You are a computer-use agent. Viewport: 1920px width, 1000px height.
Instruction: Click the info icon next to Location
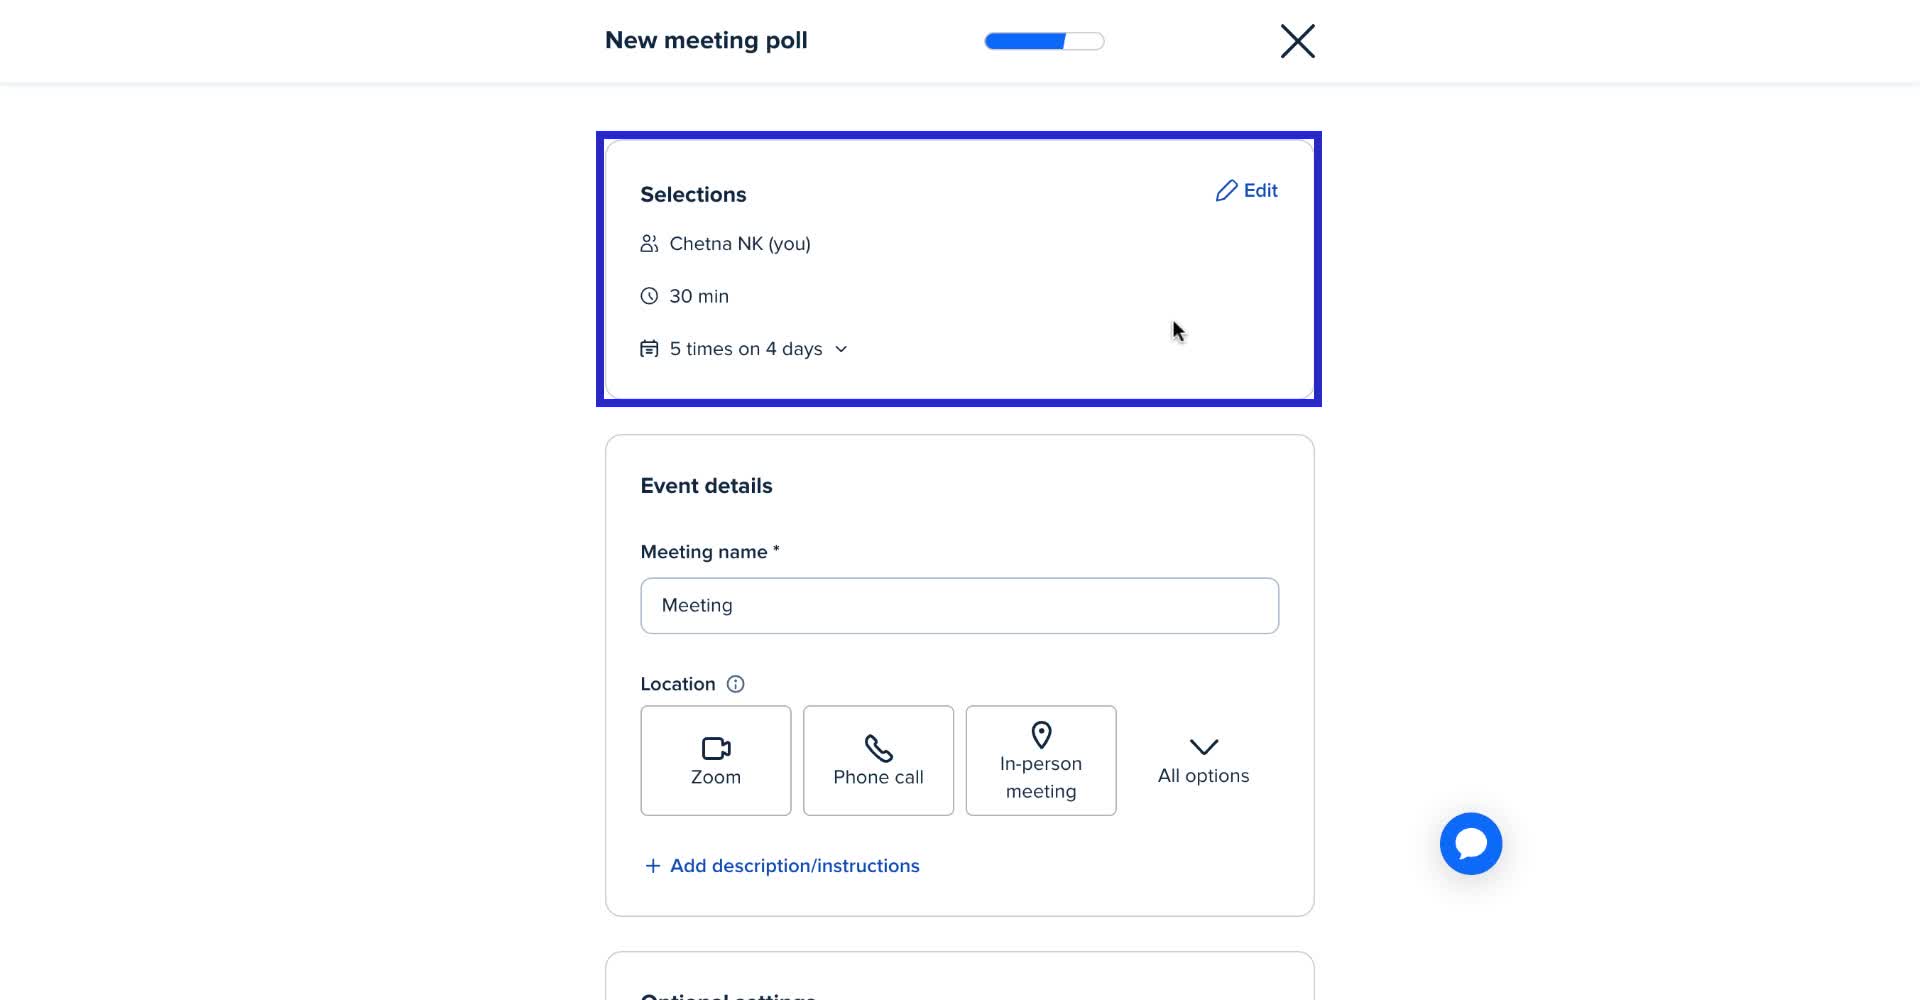[x=736, y=684]
